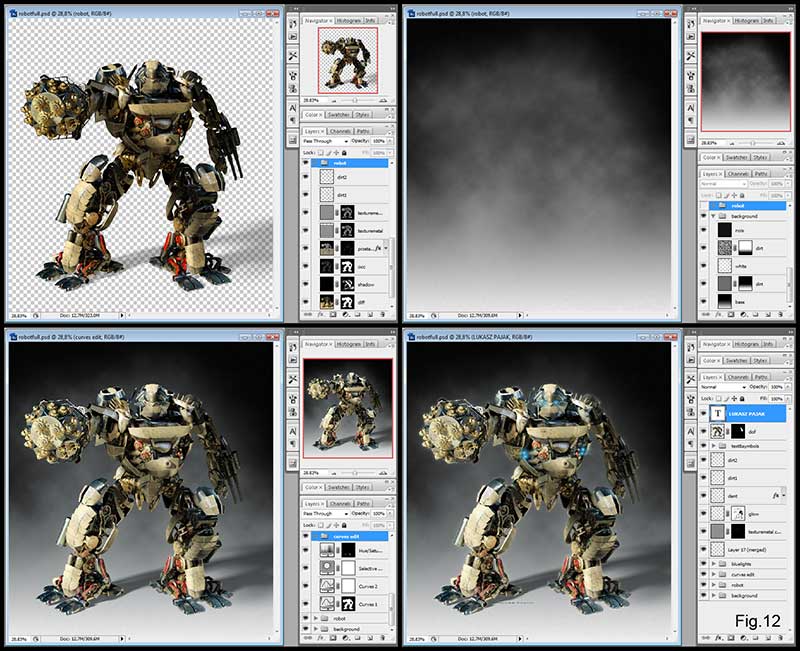Expand text&symbols group in LUKASZ PAJAK window
800x651 pixels.
(x=714, y=445)
